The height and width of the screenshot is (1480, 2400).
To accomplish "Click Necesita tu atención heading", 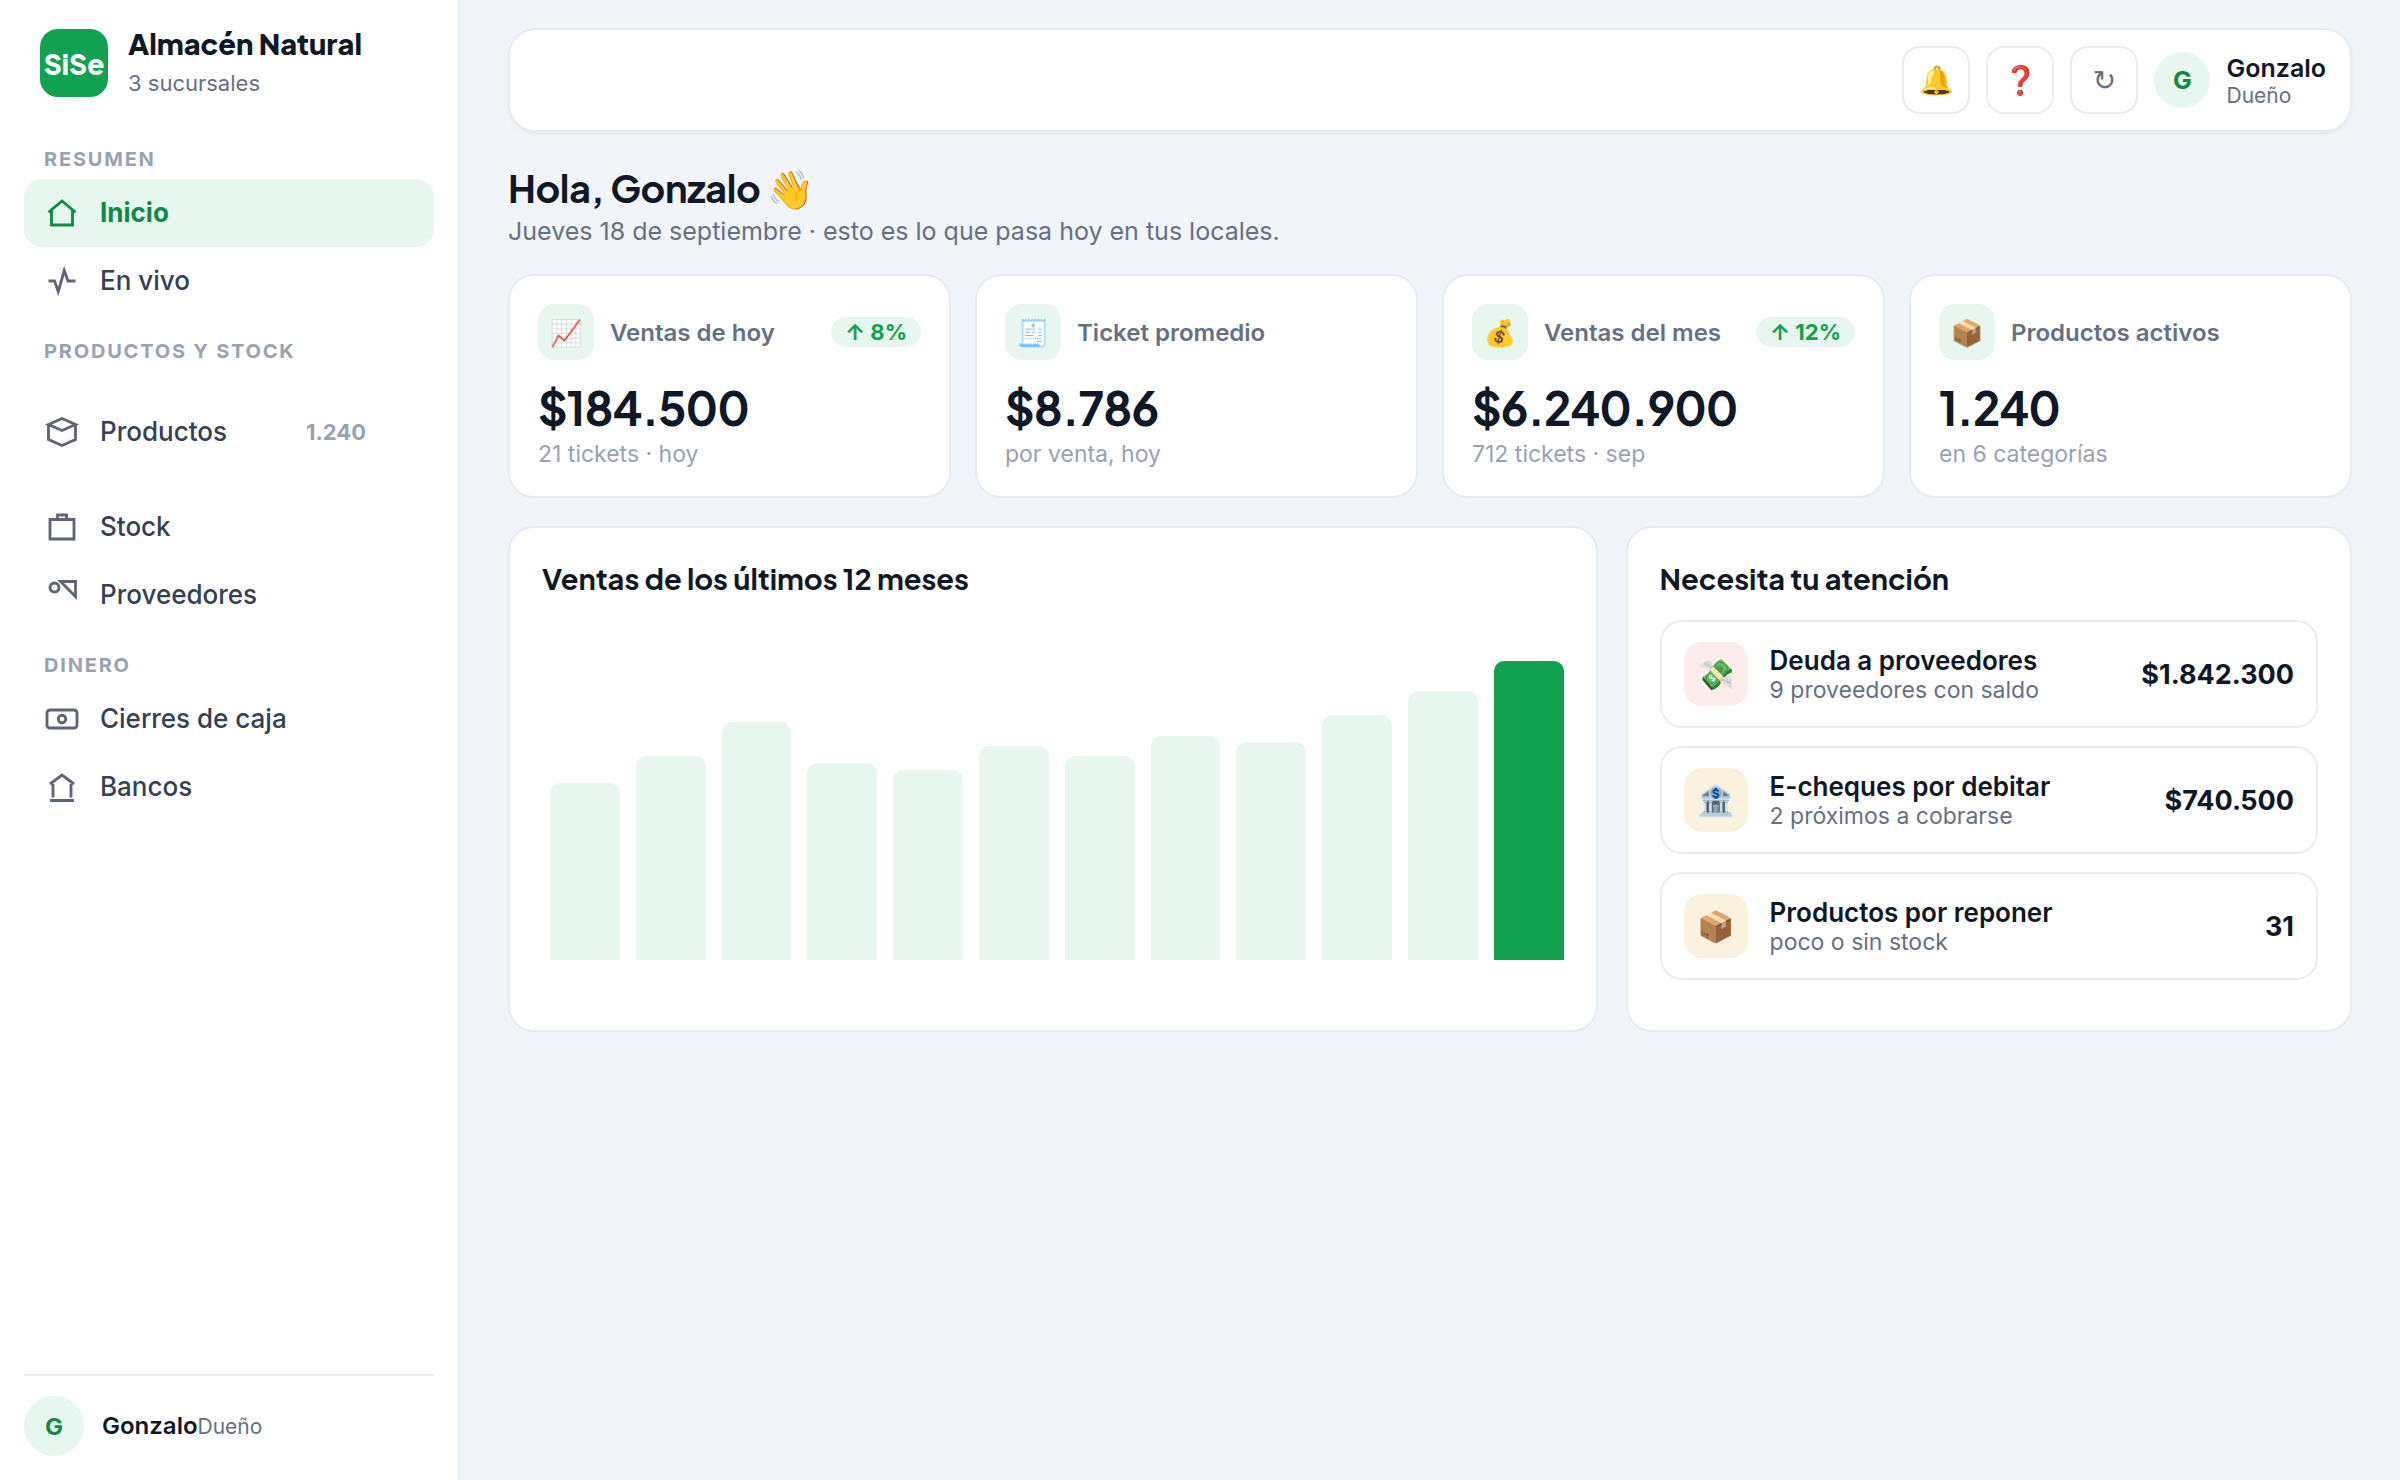I will 1804,580.
